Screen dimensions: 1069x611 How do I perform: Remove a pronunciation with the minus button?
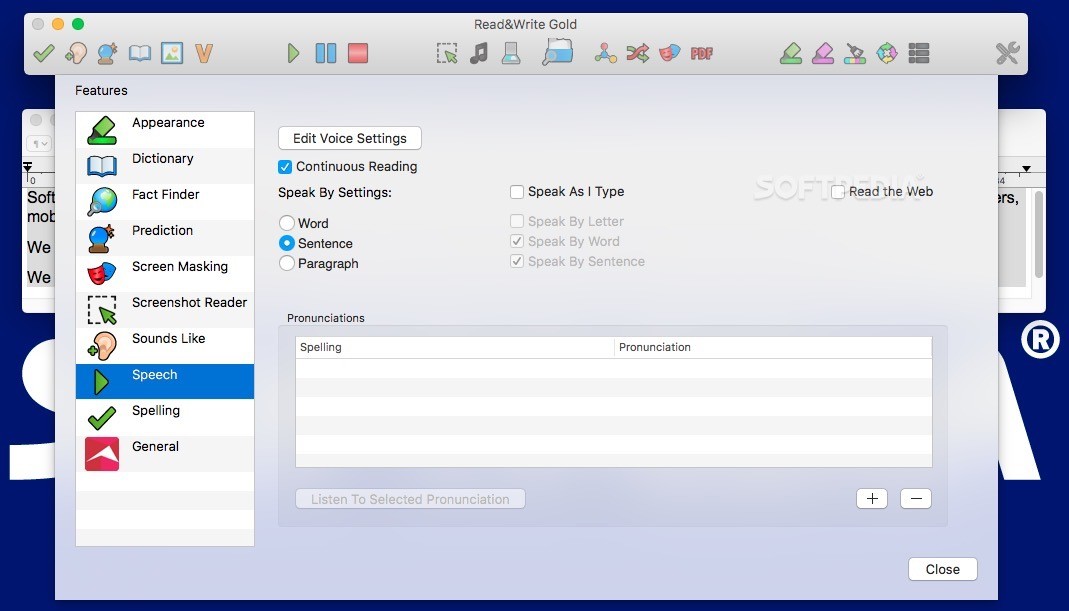pos(916,498)
